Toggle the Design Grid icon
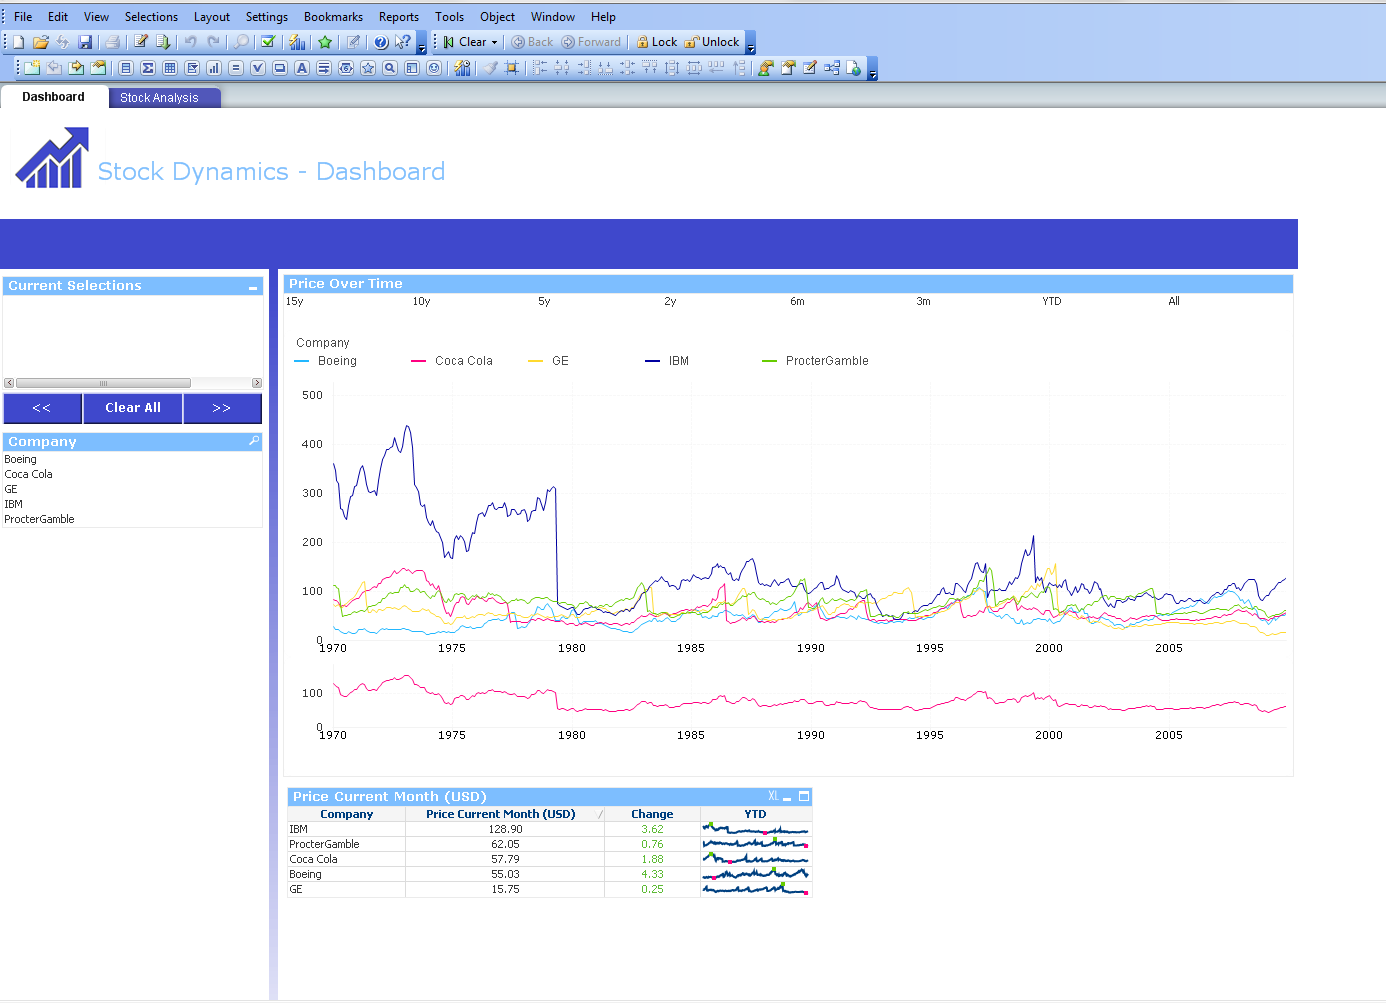 pyautogui.click(x=512, y=68)
